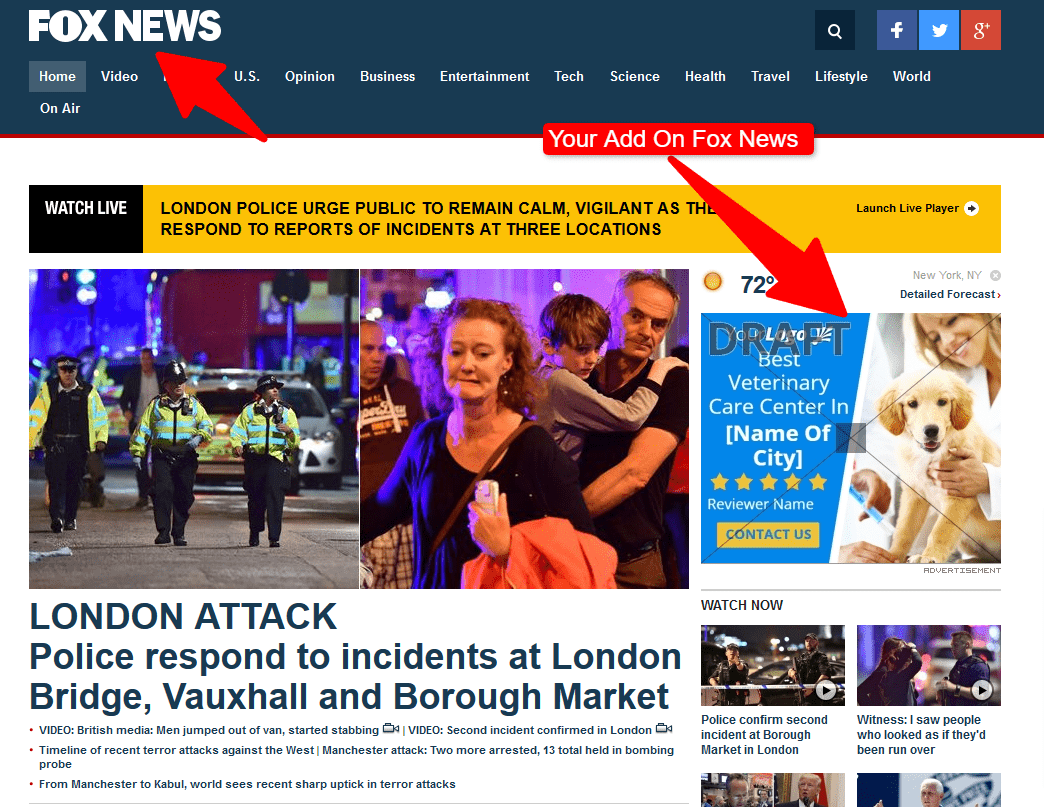Viewport: 1044px width, 807px height.
Task: Open the Home menu tab
Action: (57, 76)
